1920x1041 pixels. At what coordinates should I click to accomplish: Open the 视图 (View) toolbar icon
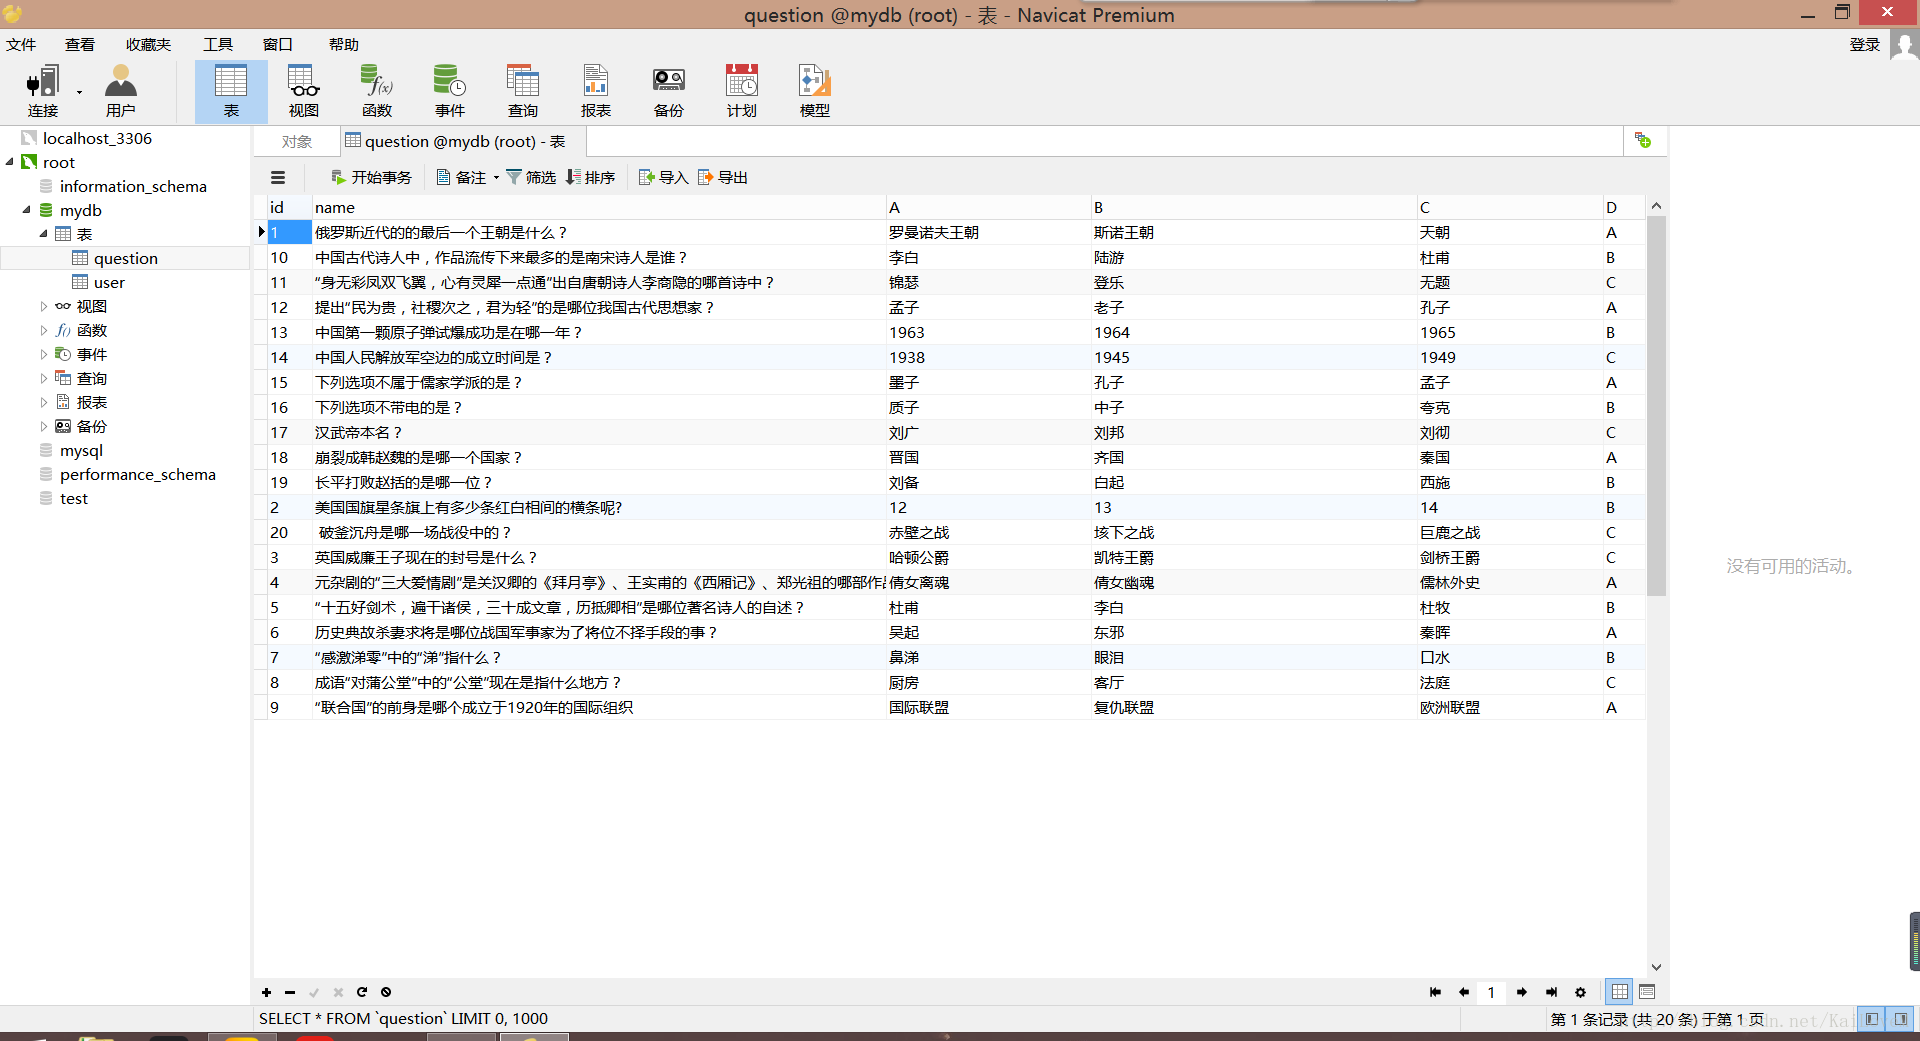304,91
